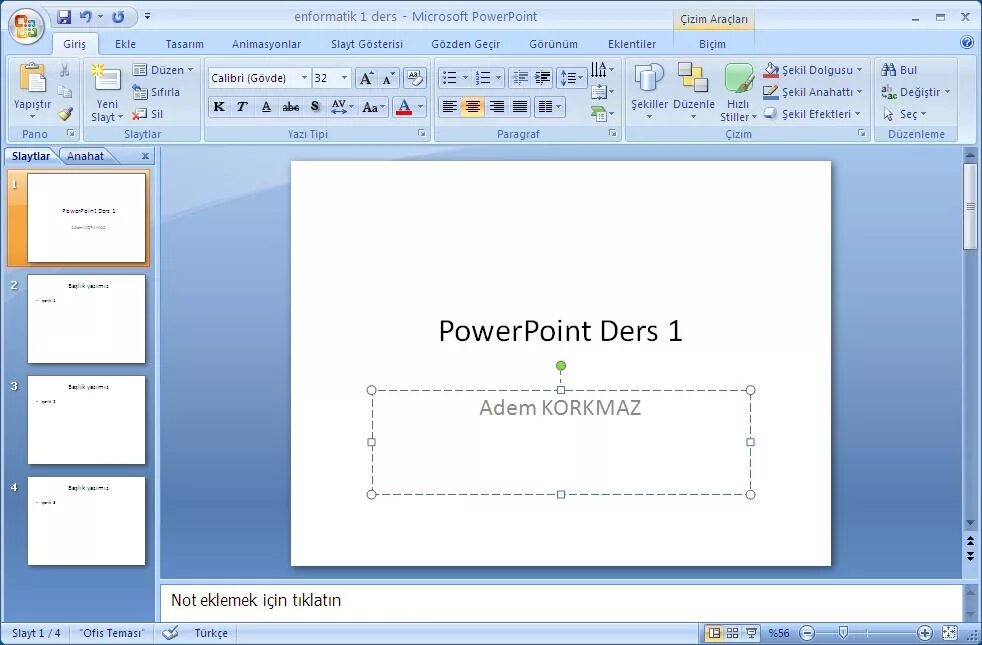Click the Yapıştır paste icon
This screenshot has width=982, height=645.
[32, 78]
